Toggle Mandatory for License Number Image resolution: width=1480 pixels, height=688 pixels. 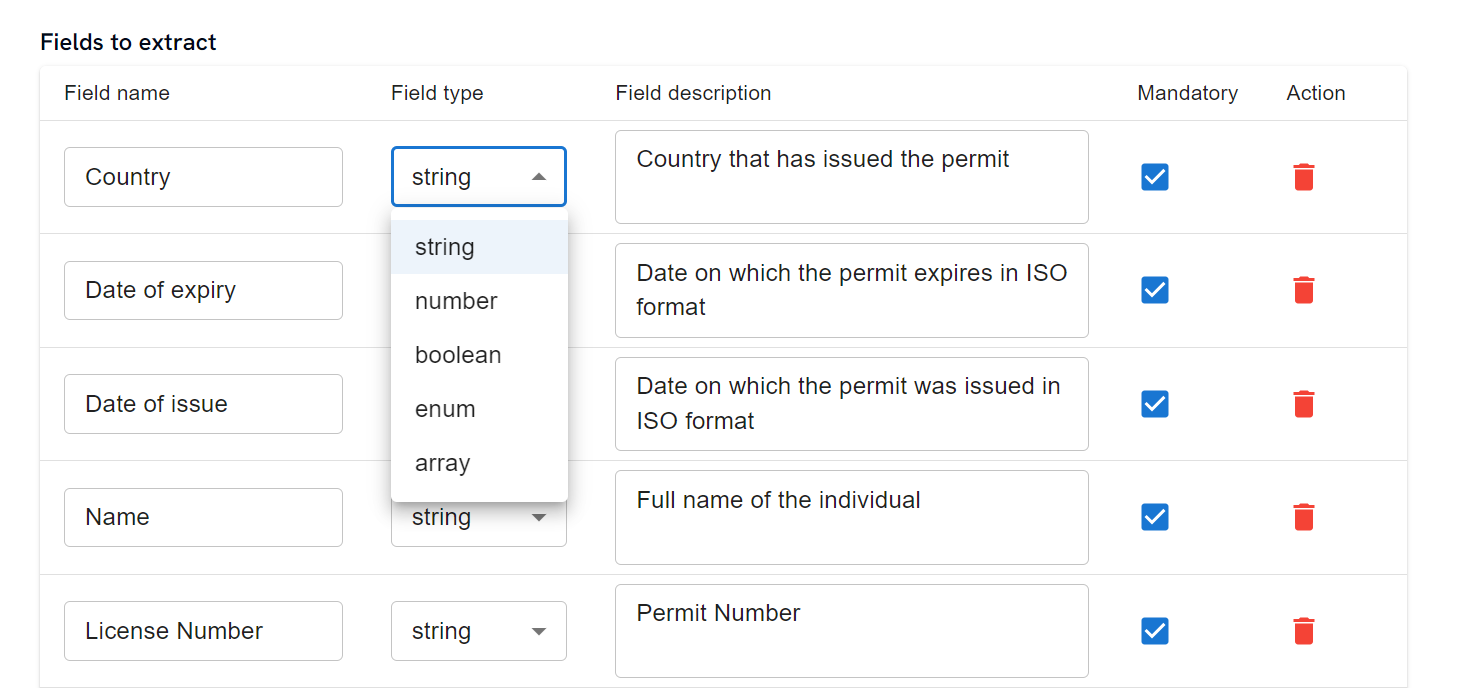[x=1154, y=631]
